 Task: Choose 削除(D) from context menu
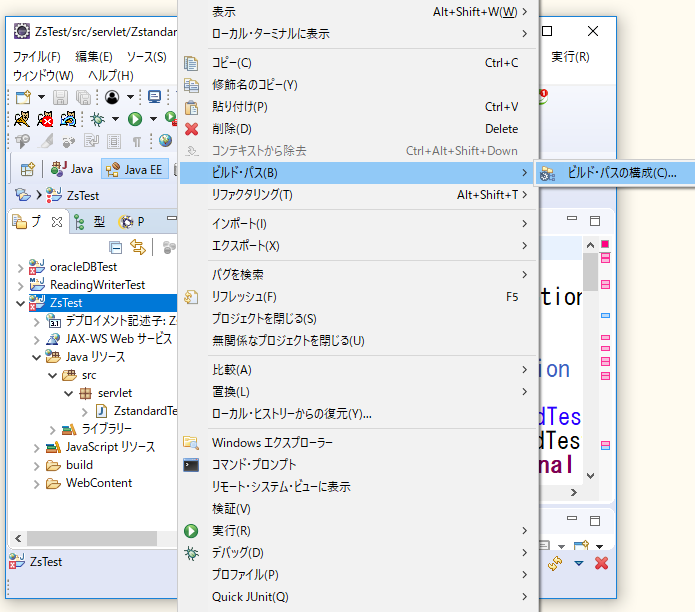[x=359, y=129]
